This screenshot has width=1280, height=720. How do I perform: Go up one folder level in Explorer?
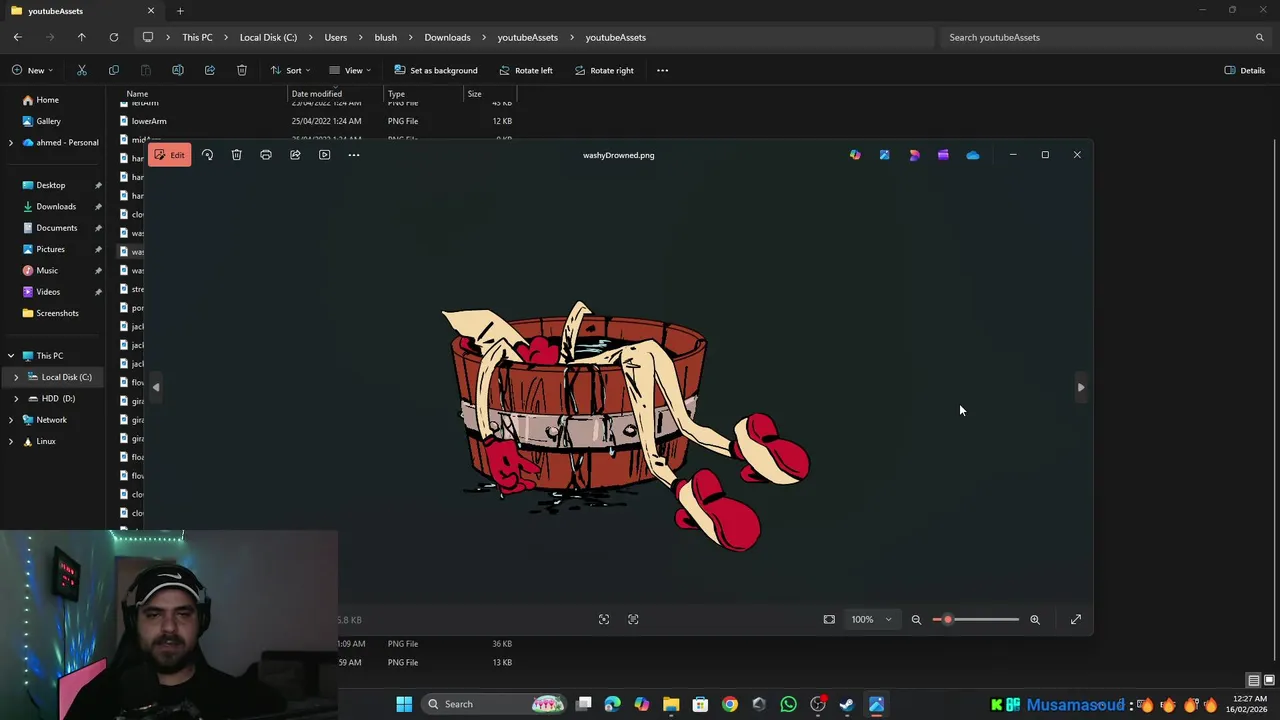(x=82, y=37)
